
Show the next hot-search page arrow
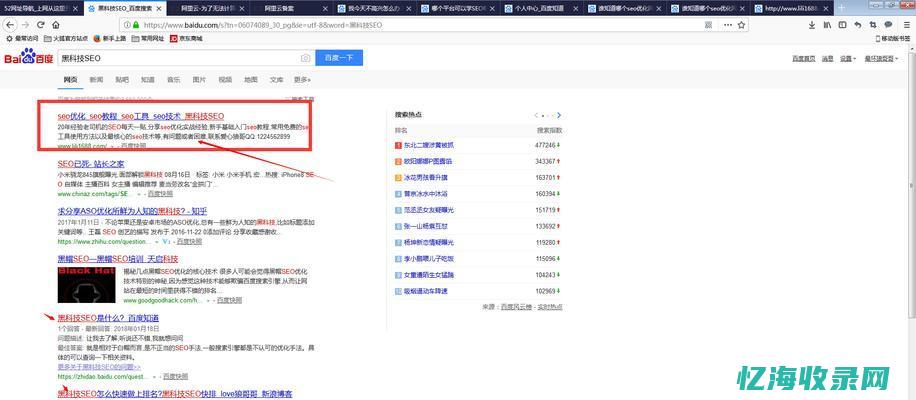coord(559,115)
